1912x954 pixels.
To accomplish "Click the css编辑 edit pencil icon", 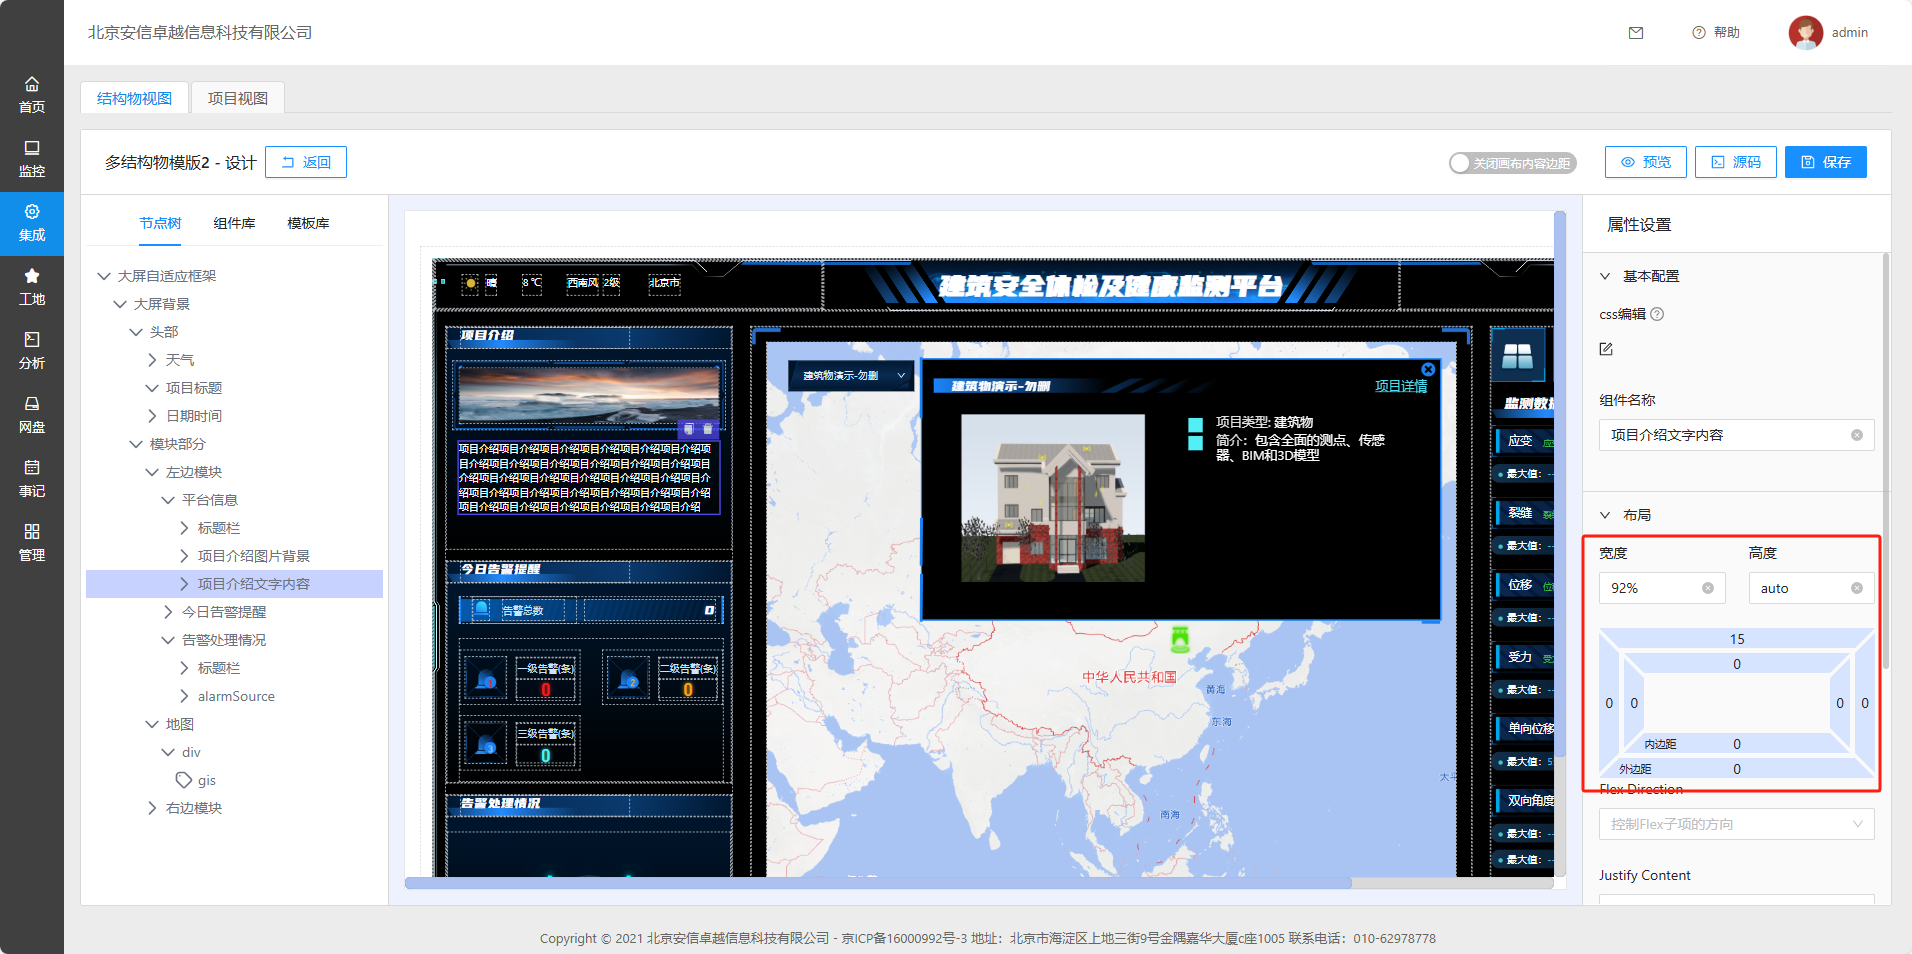I will (x=1606, y=349).
